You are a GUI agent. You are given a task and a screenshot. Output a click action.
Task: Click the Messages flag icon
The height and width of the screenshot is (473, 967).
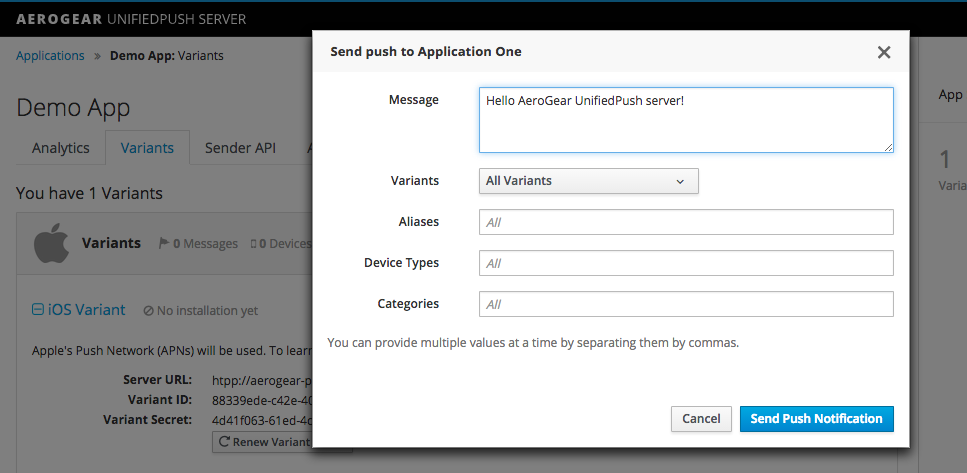coord(164,243)
